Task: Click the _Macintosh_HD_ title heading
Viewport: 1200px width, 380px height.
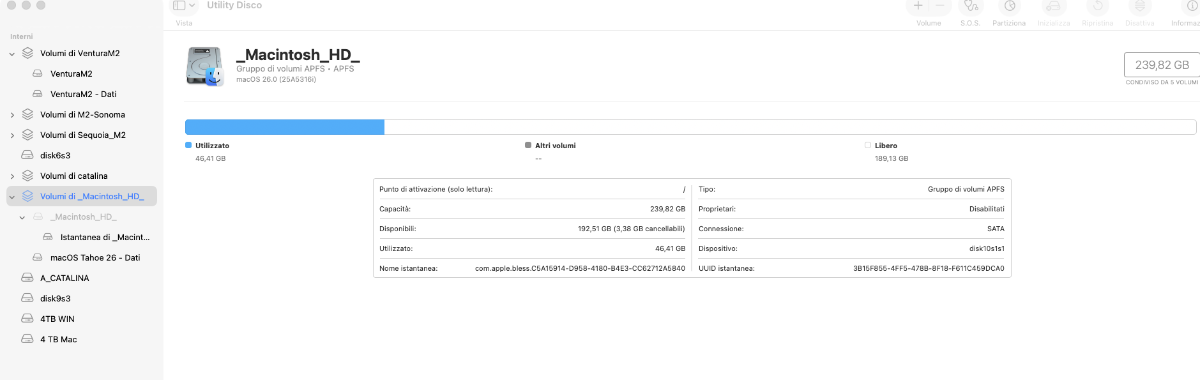Action: 297,55
